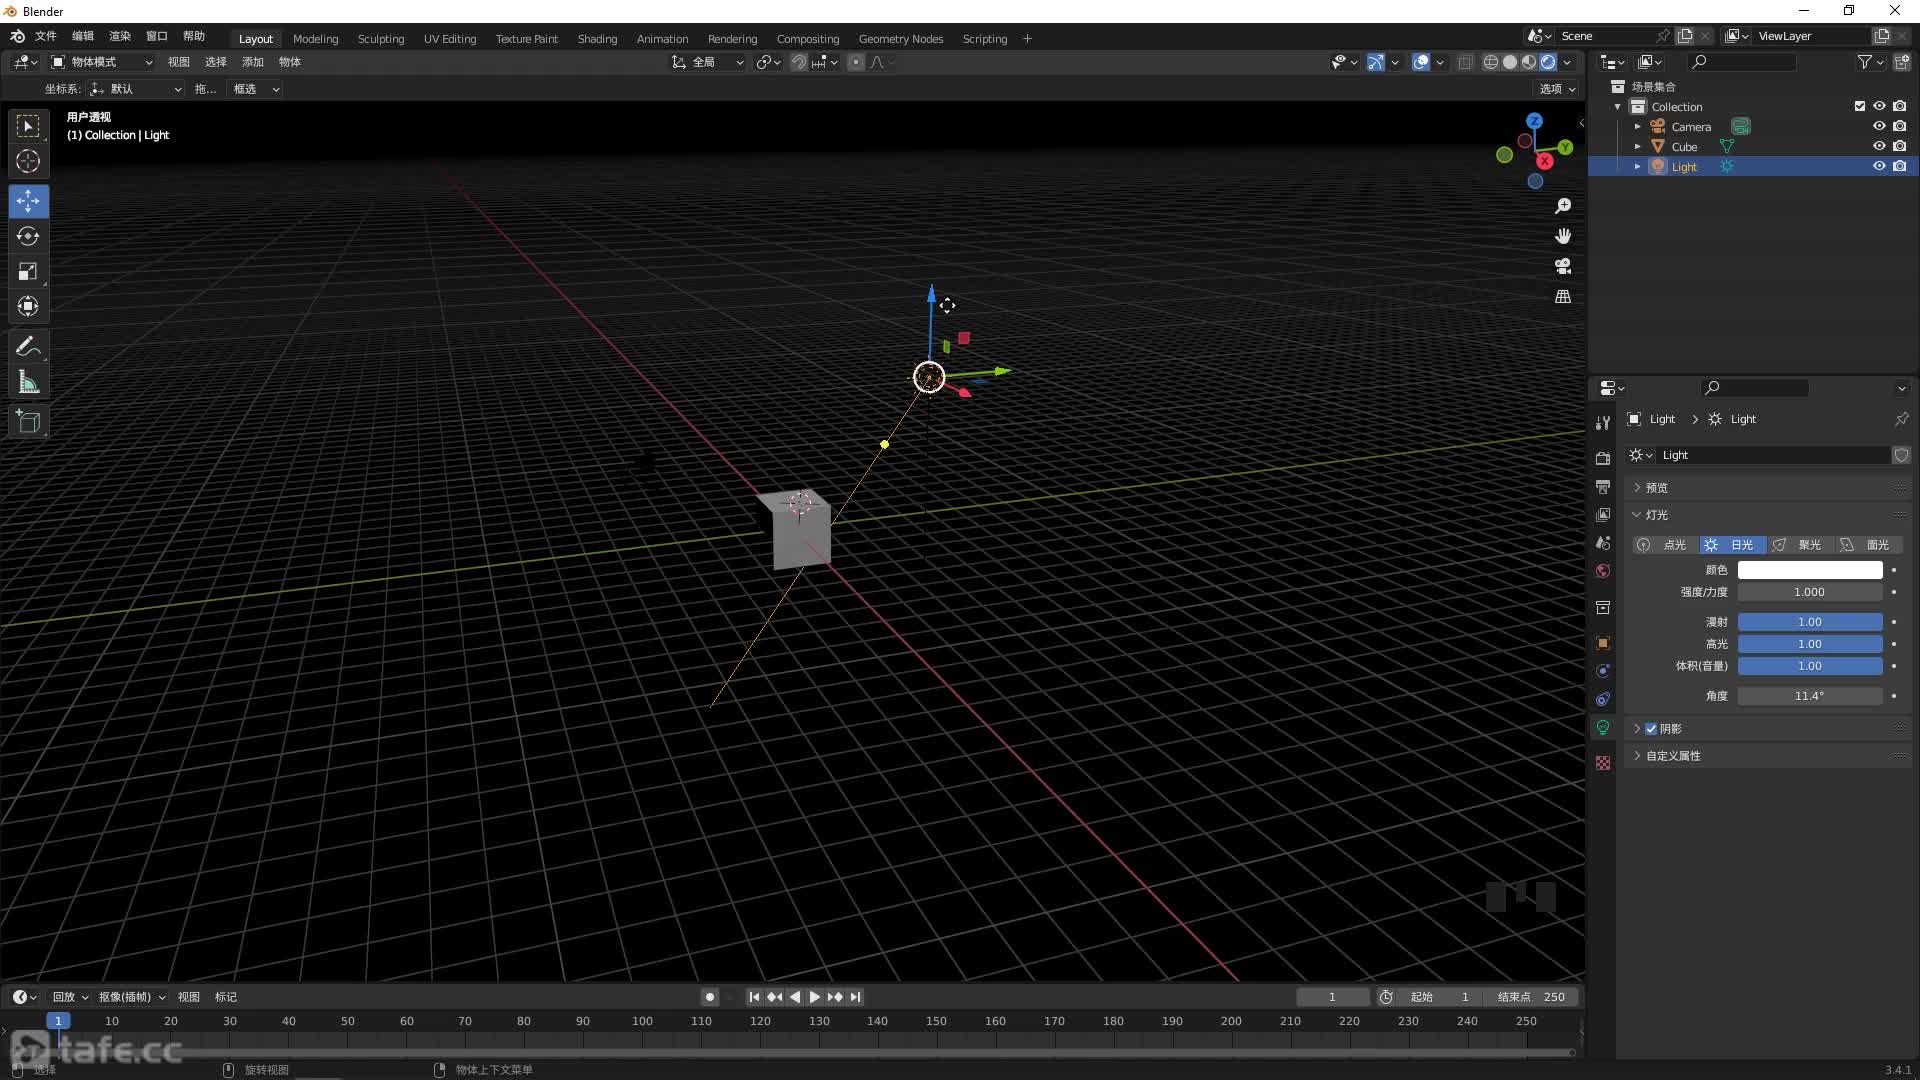Toggle auto keying record button
Viewport: 1920px width, 1080px height.
pyautogui.click(x=710, y=997)
